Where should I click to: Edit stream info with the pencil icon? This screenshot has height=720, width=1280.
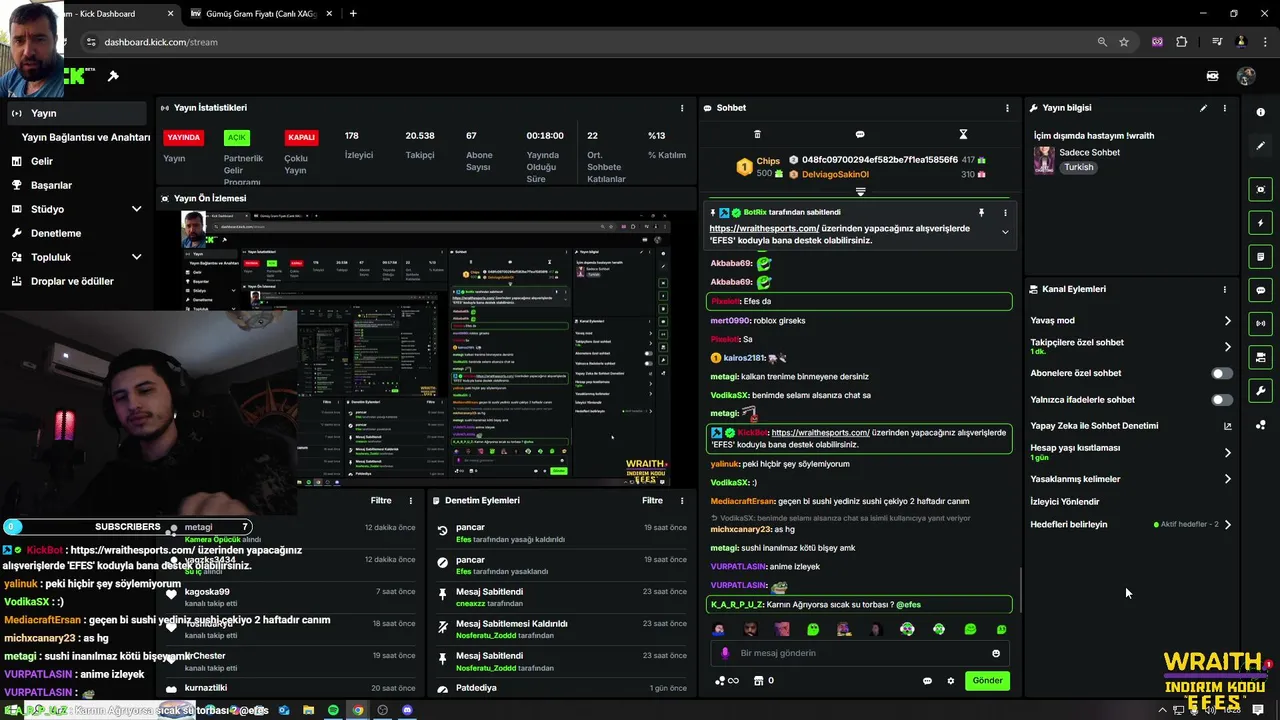(1203, 108)
